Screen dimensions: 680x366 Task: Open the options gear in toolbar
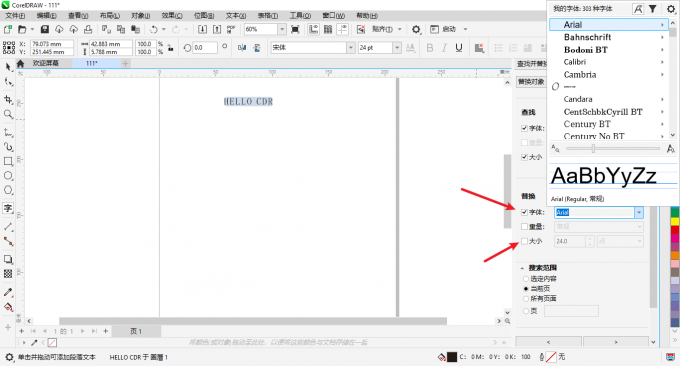click(x=416, y=29)
